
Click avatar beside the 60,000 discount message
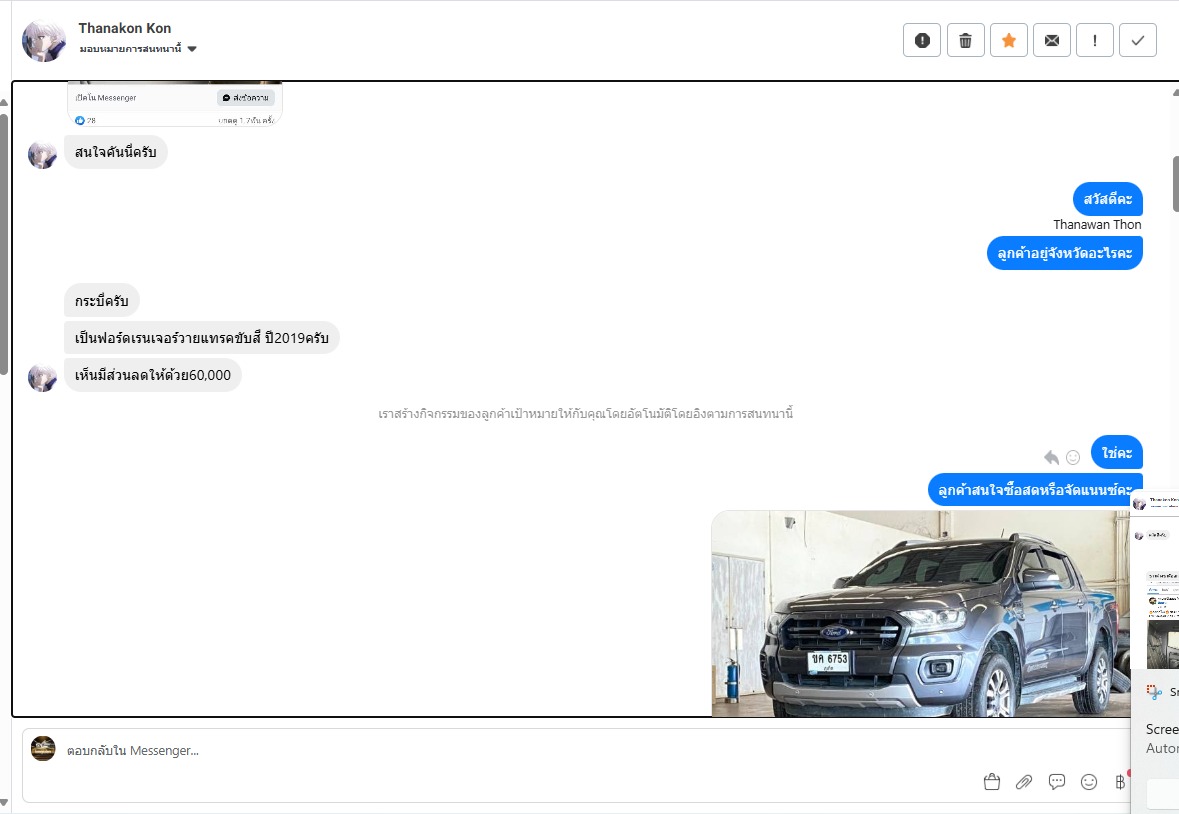point(42,378)
